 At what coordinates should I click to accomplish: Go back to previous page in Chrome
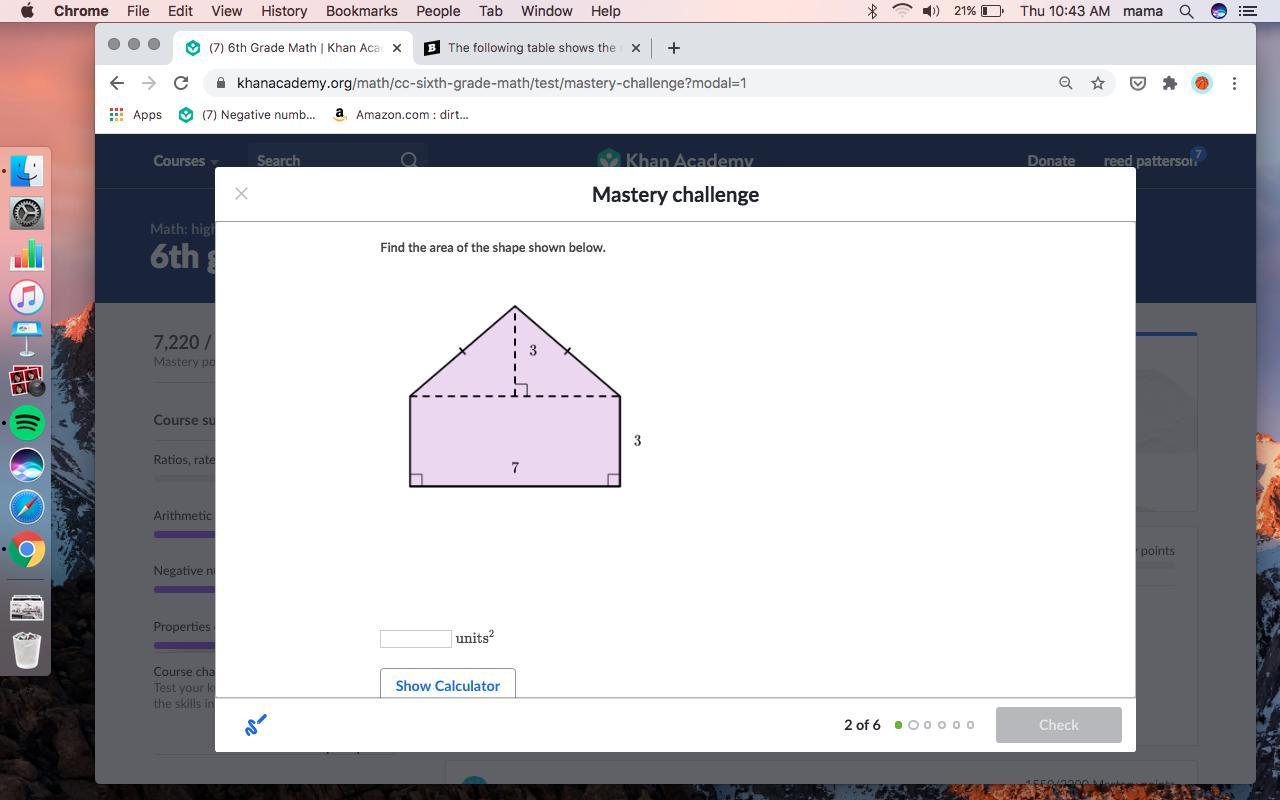pyautogui.click(x=117, y=83)
